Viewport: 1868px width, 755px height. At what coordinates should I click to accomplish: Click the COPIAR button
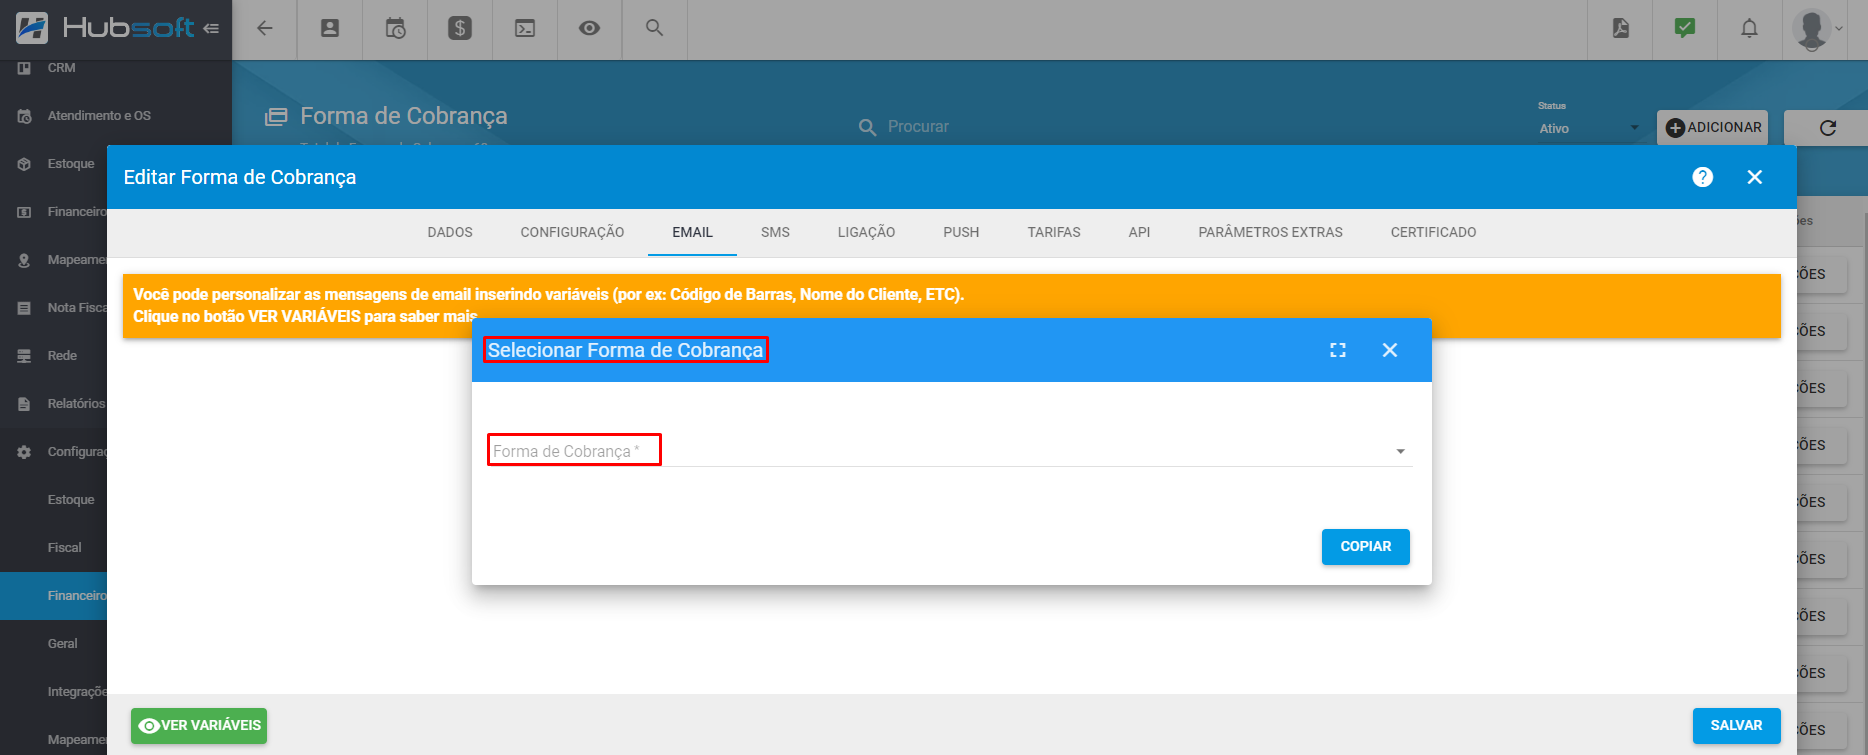[1366, 547]
